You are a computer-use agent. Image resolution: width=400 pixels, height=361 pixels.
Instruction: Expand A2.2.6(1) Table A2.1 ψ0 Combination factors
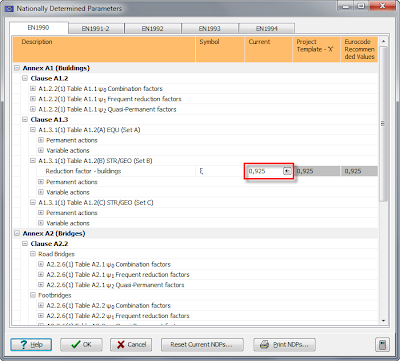pyautogui.click(x=41, y=264)
